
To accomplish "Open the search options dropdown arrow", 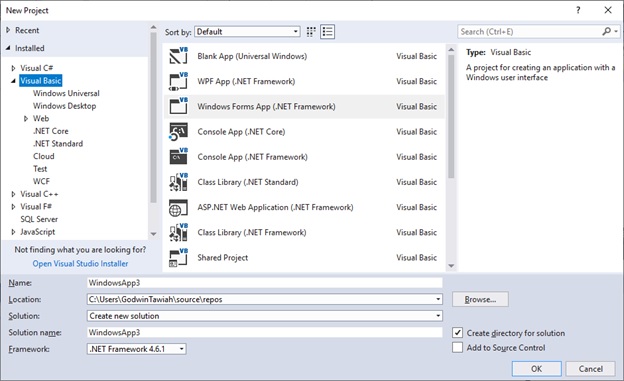I will point(616,31).
